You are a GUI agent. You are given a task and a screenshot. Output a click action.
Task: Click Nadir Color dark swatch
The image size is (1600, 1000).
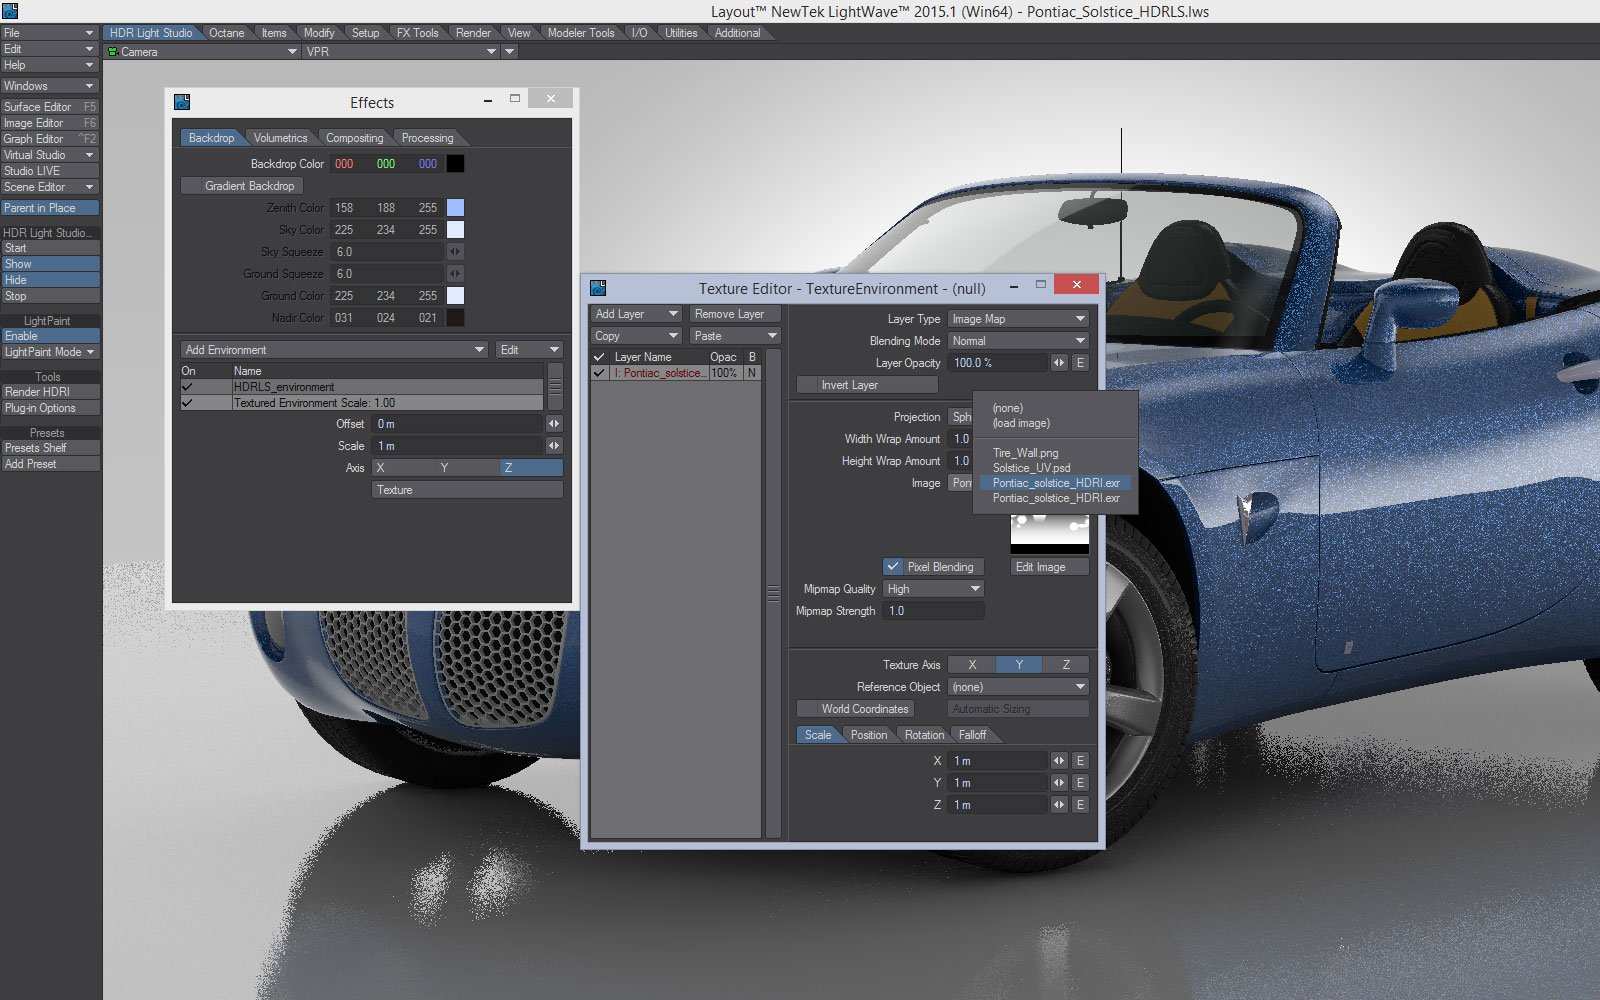pyautogui.click(x=455, y=318)
